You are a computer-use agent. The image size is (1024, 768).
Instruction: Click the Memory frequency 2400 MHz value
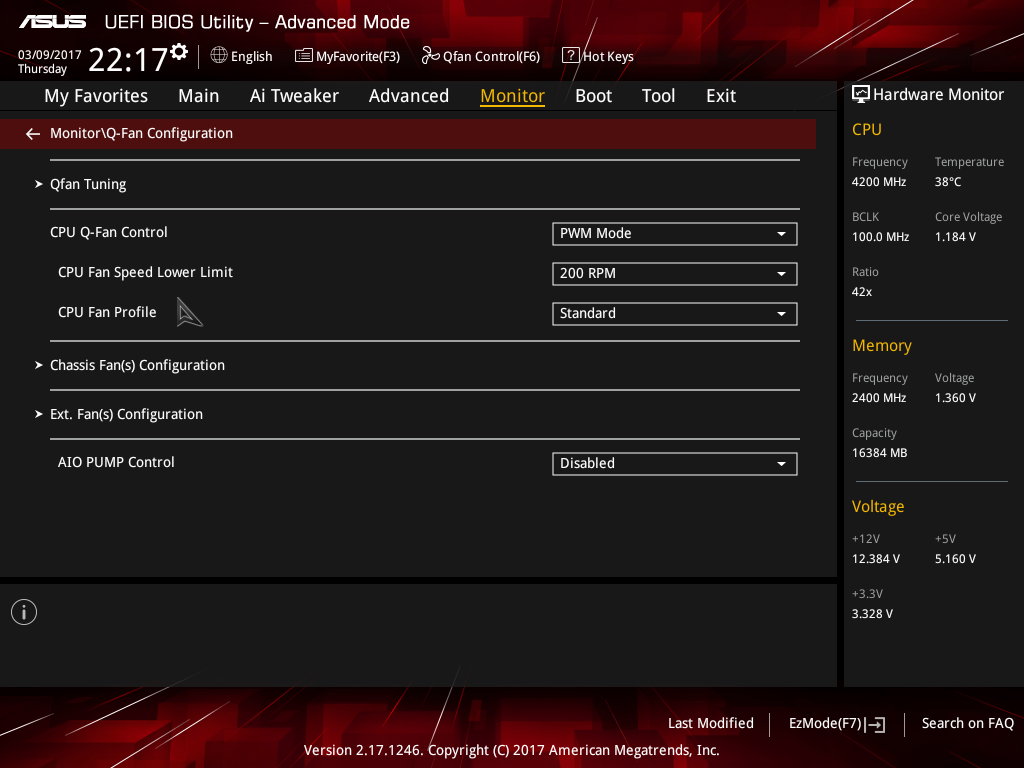tap(878, 398)
